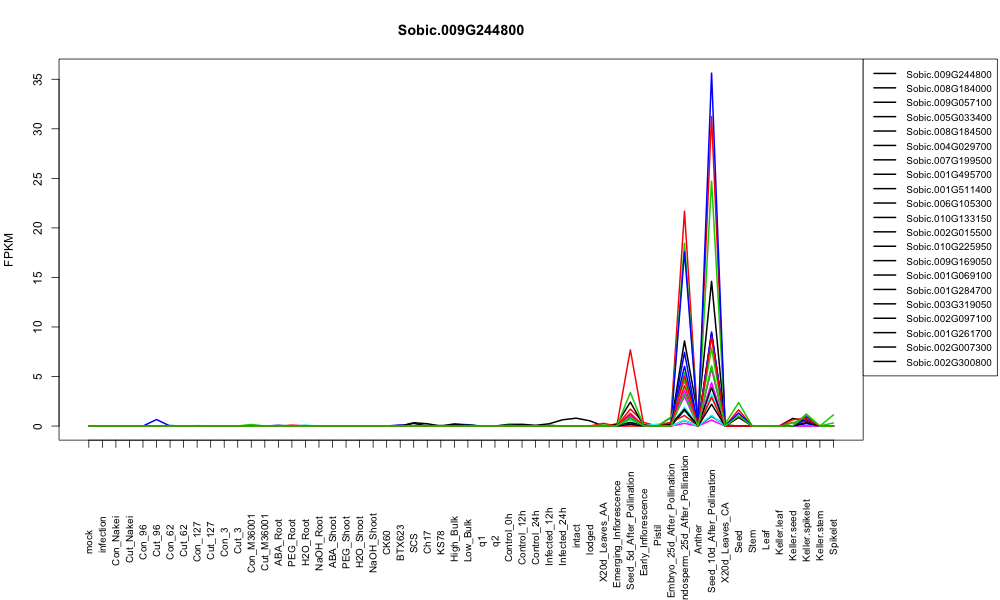Click the tallest blue peak top

coord(712,73)
